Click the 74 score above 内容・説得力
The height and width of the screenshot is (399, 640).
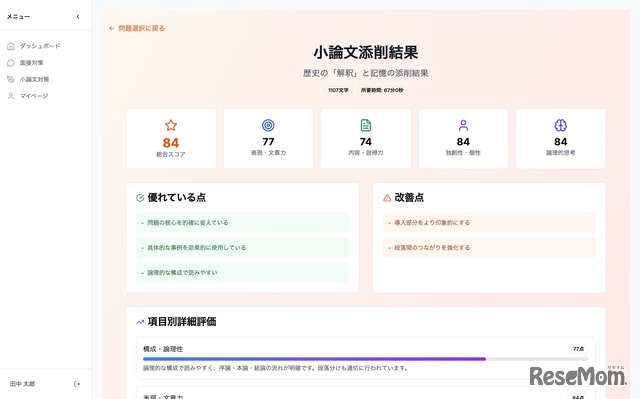pyautogui.click(x=366, y=142)
